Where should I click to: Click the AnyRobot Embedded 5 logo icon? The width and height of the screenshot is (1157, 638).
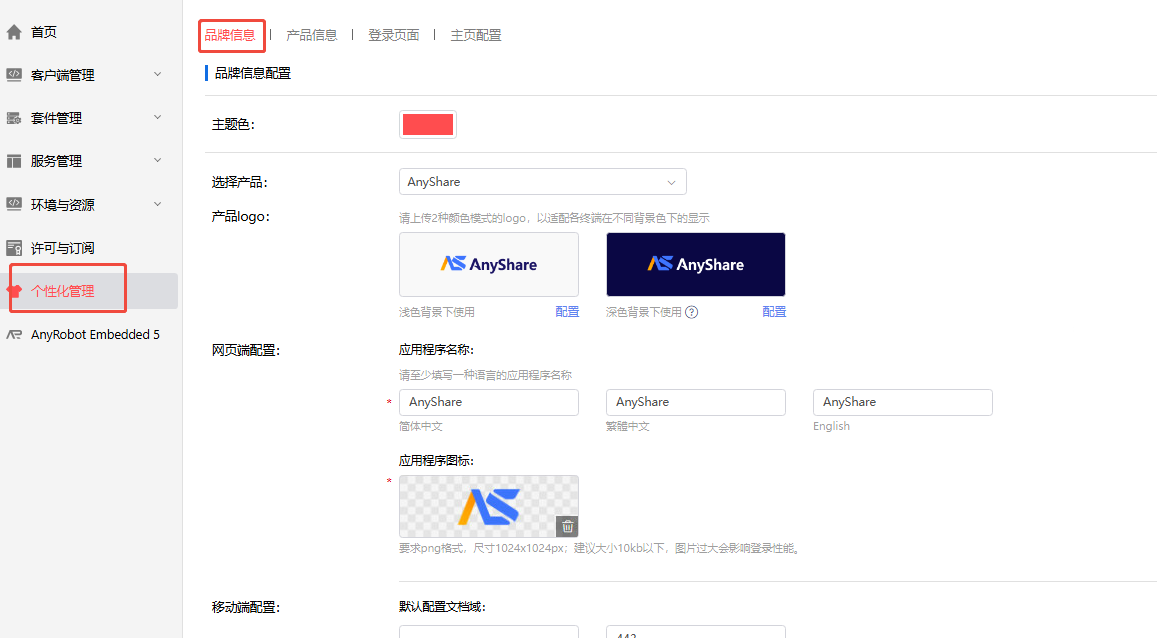(x=14, y=335)
